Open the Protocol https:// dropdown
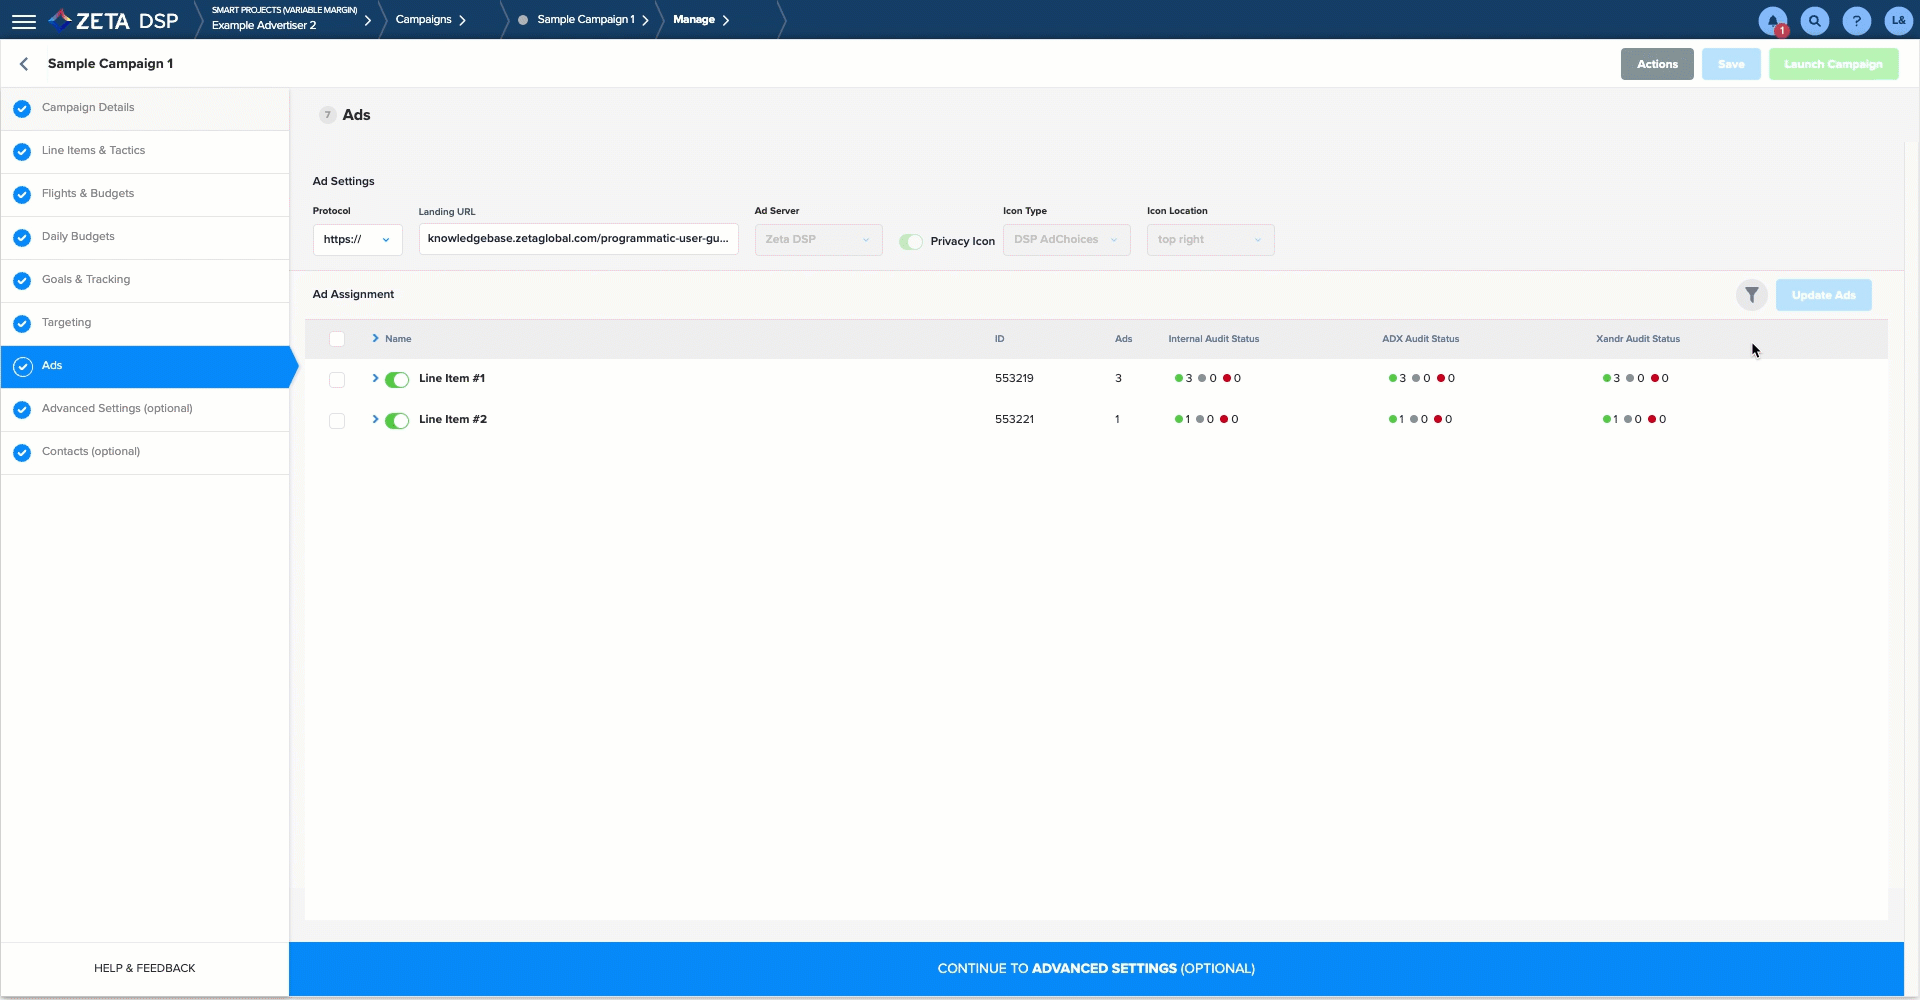 point(357,240)
